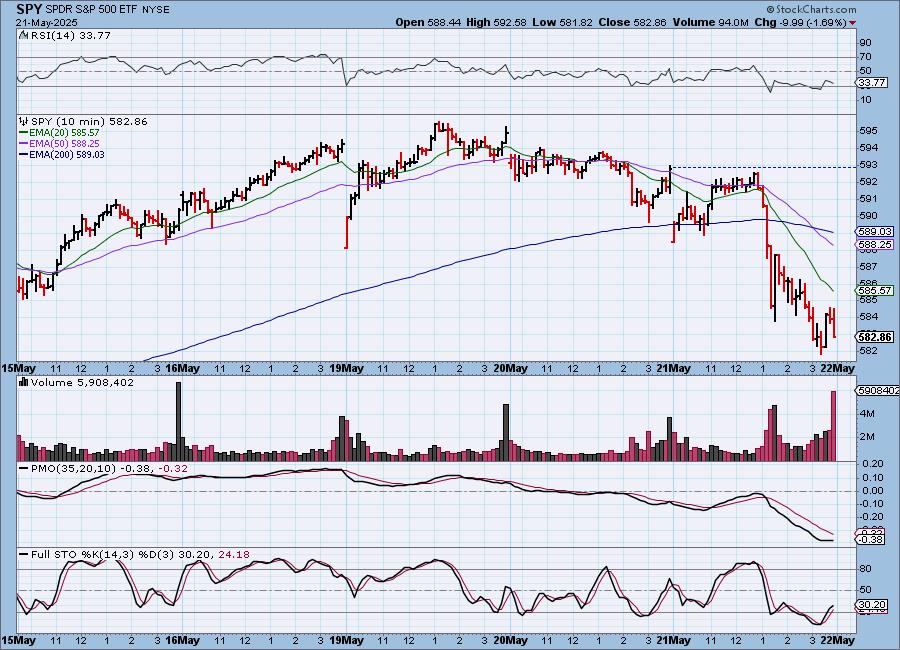
Task: Click '19May' on the bottom date axis
Action: click(x=346, y=640)
